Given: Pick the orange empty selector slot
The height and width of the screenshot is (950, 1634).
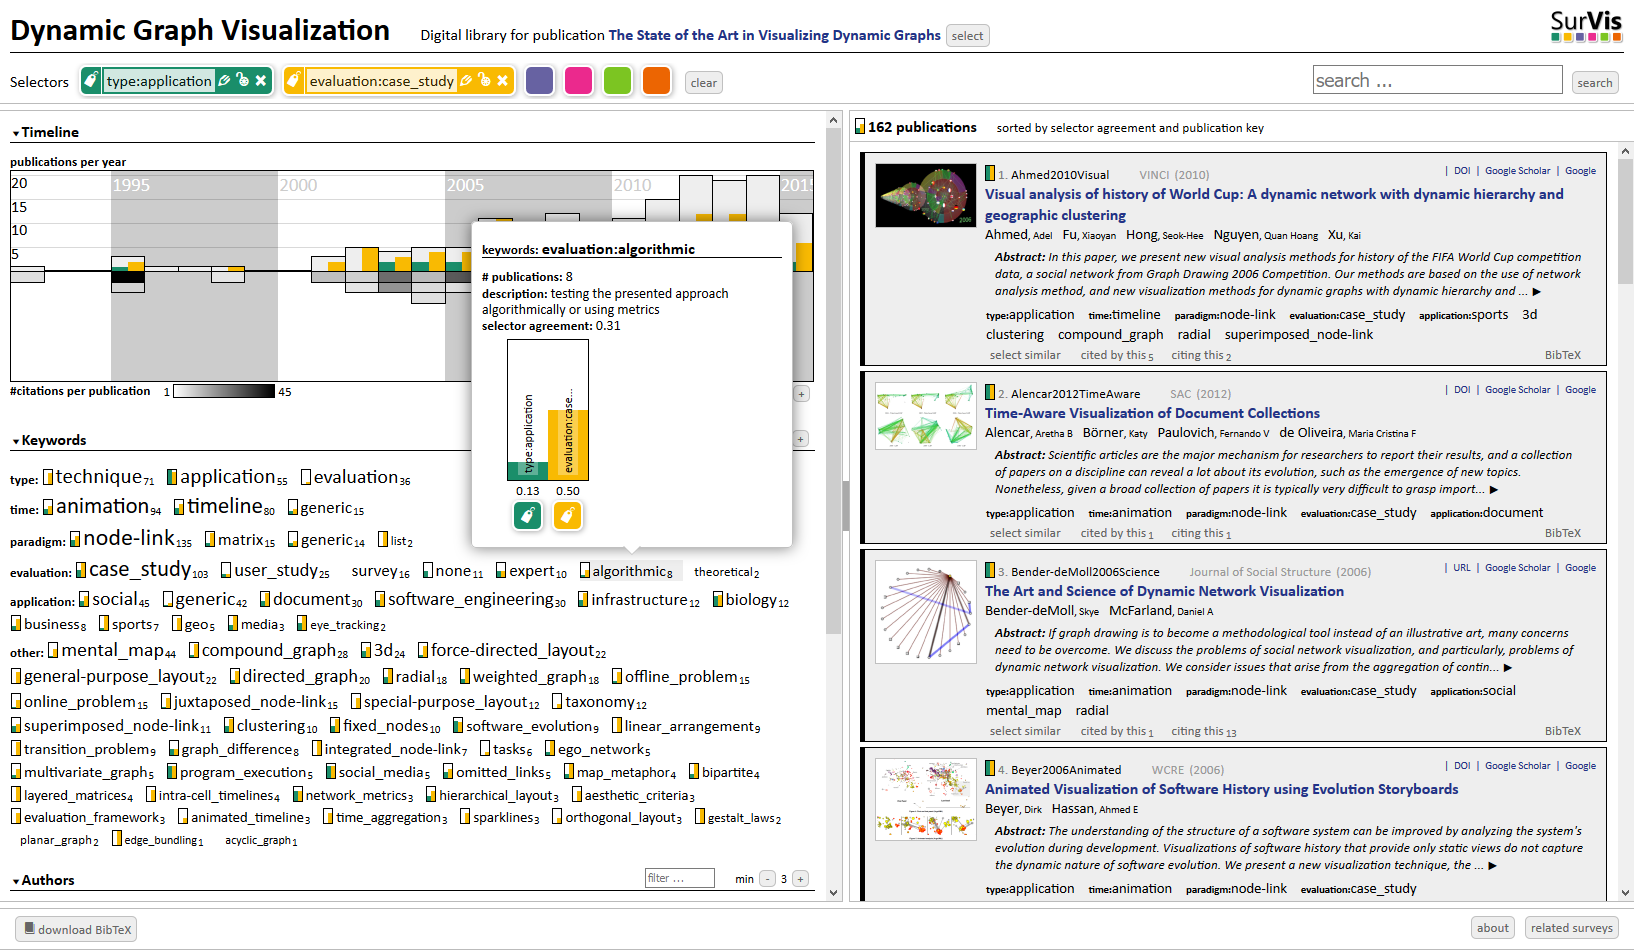Looking at the screenshot, I should point(656,81).
